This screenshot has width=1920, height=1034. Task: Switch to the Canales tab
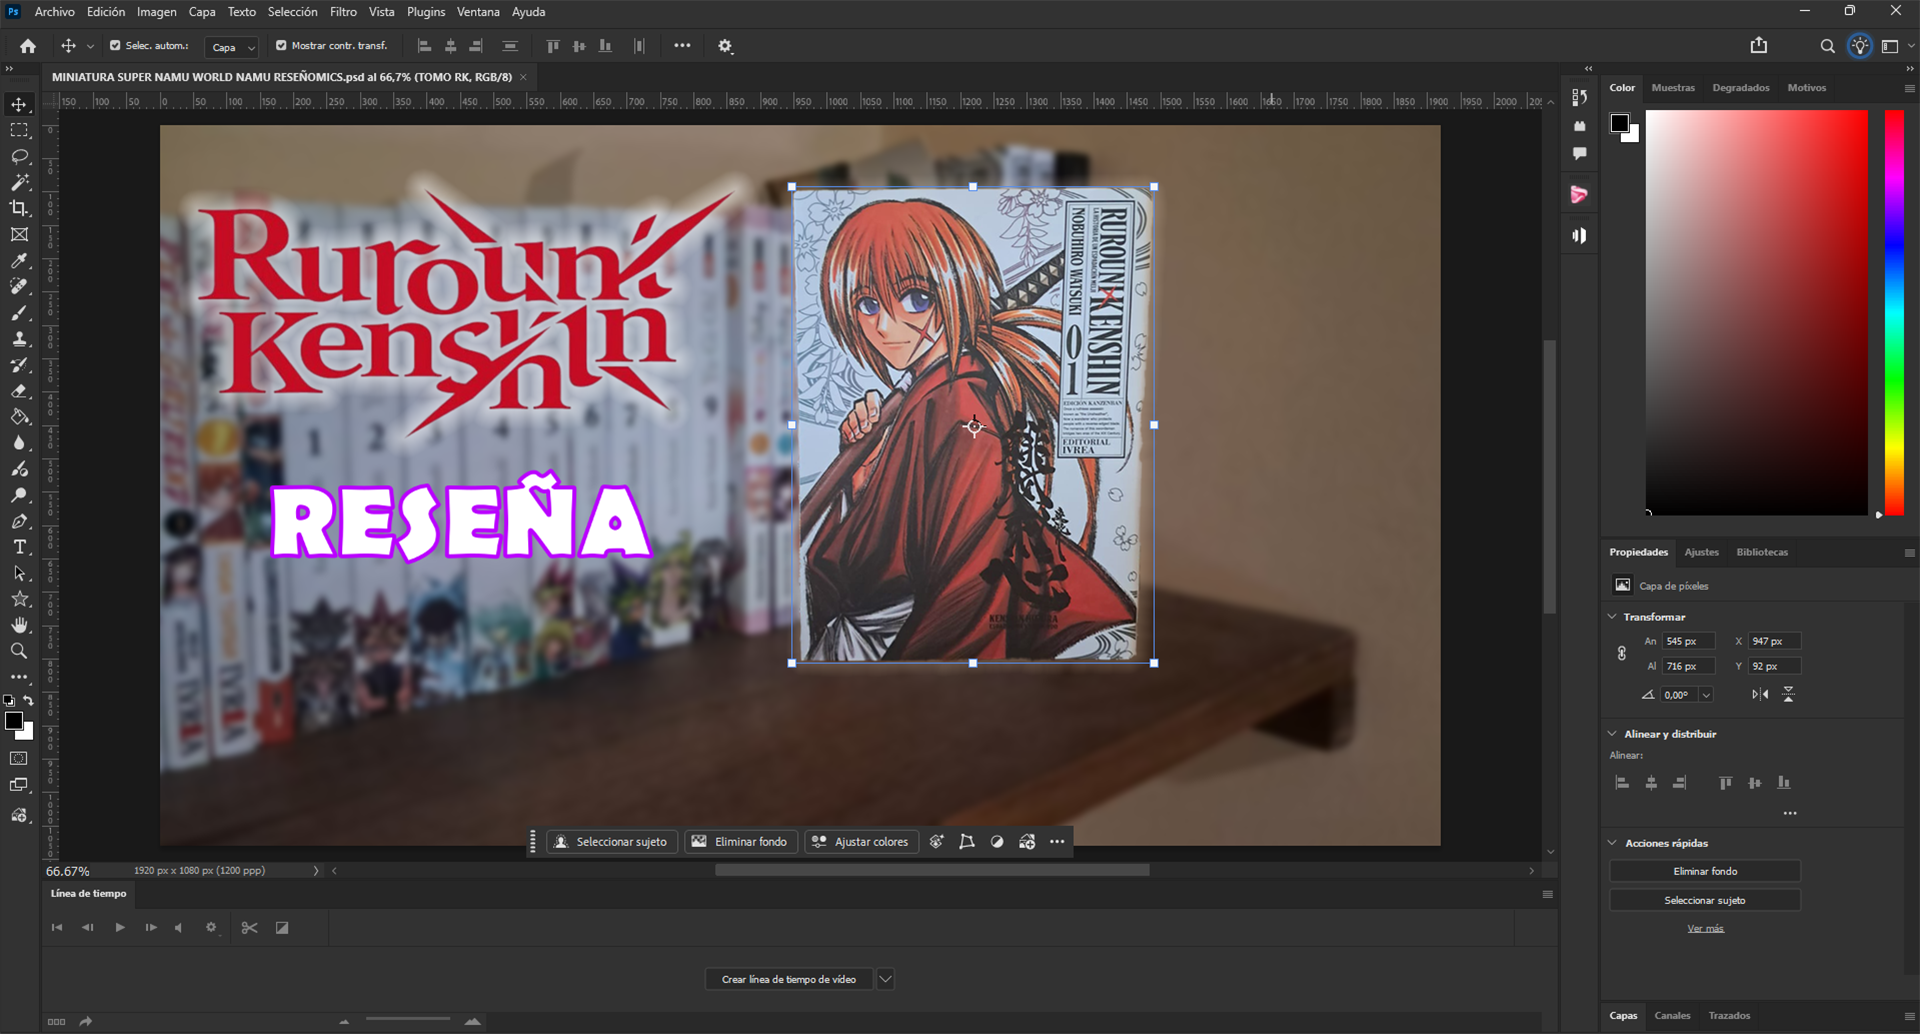tap(1672, 1016)
